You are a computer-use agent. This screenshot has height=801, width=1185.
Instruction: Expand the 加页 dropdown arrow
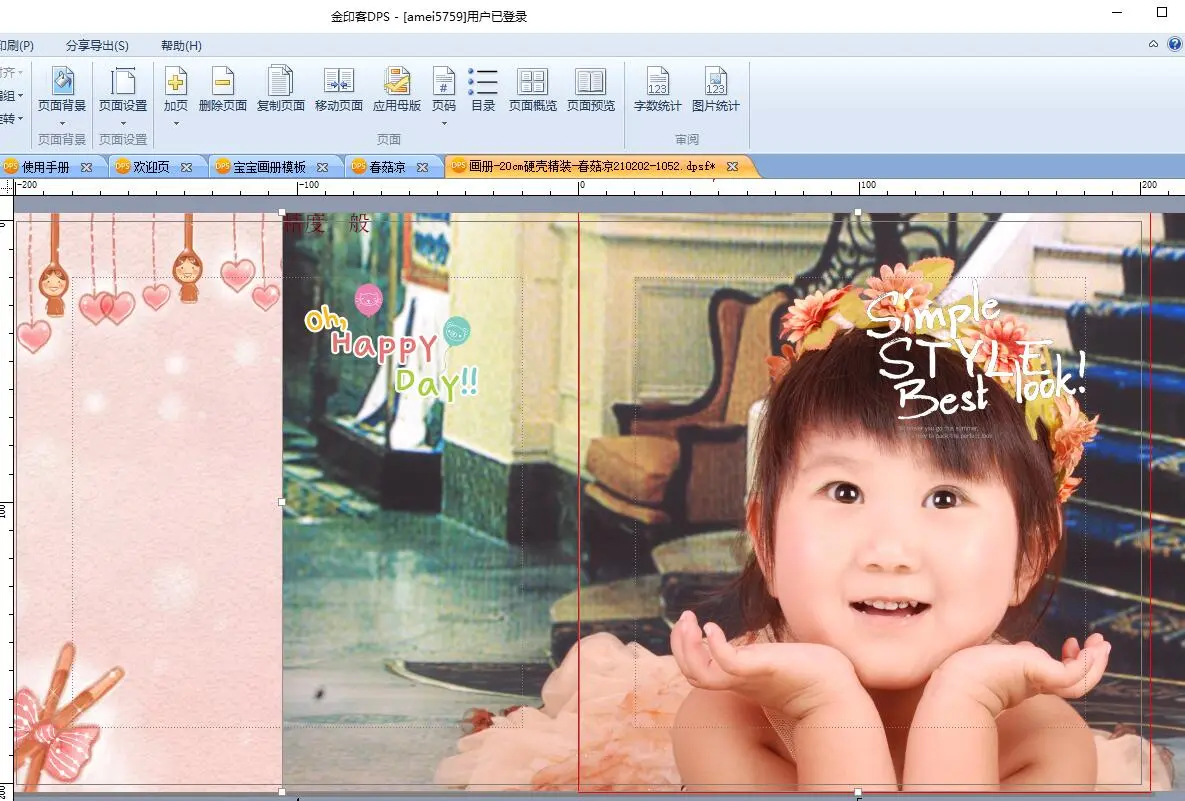176,123
